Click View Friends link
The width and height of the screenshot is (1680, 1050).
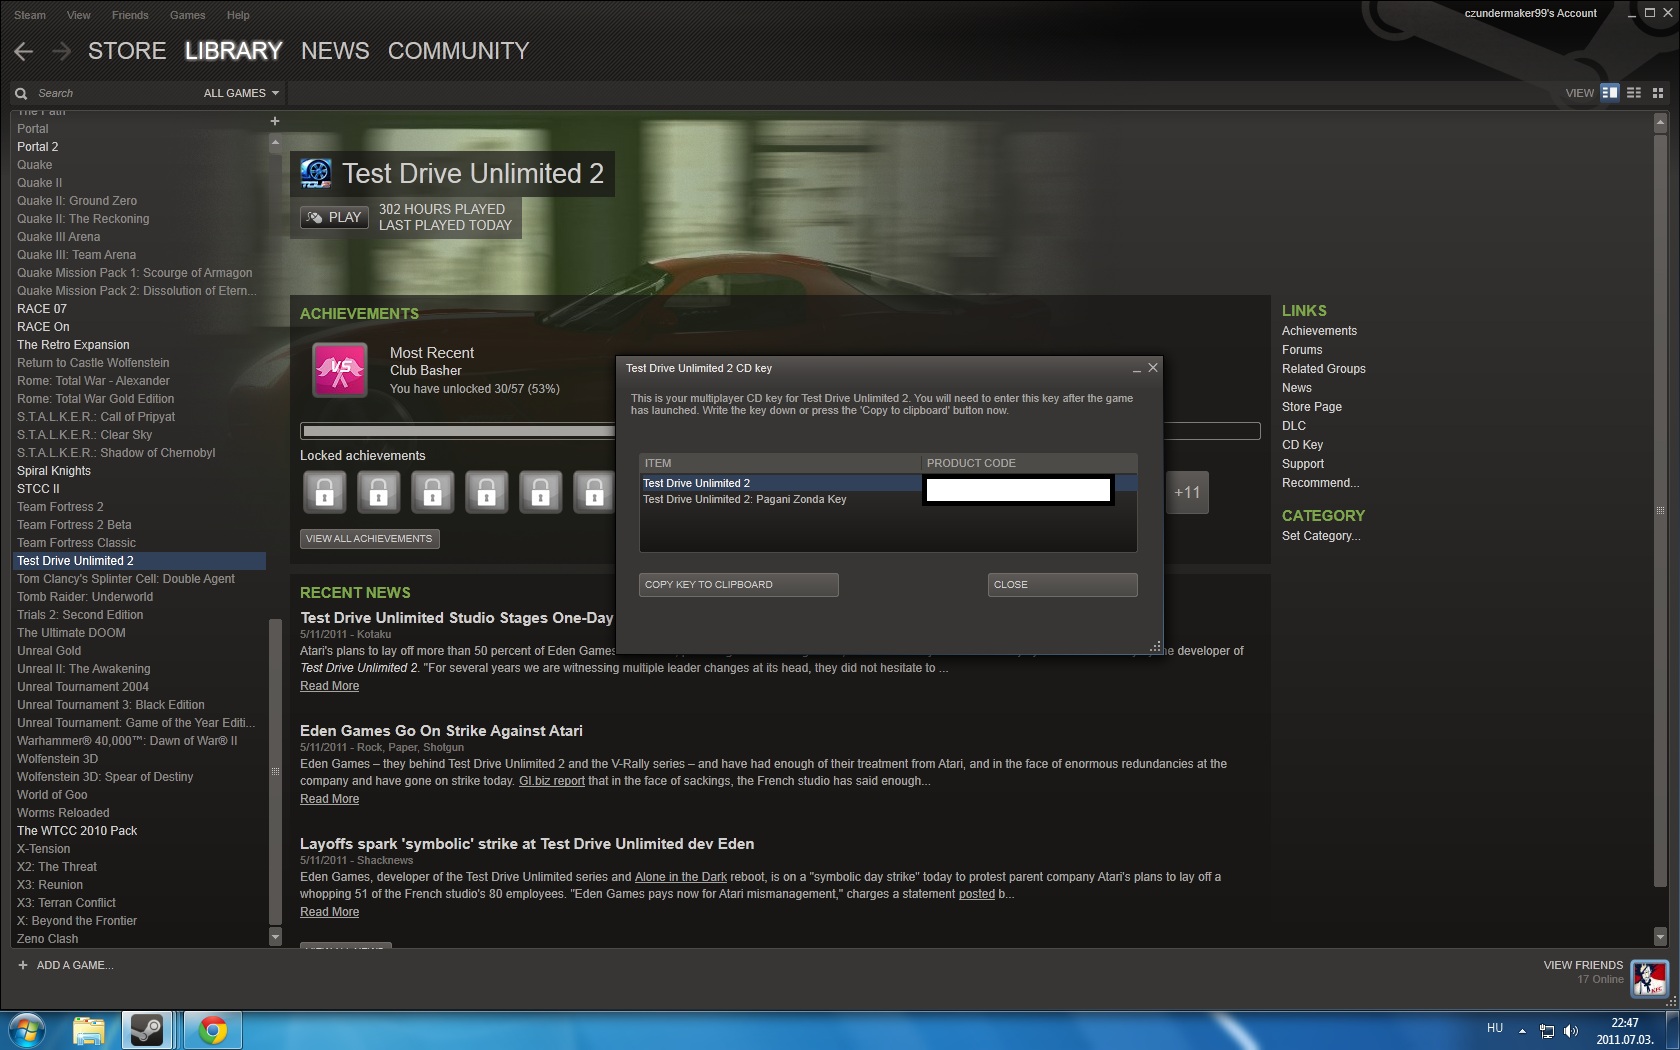1583,965
